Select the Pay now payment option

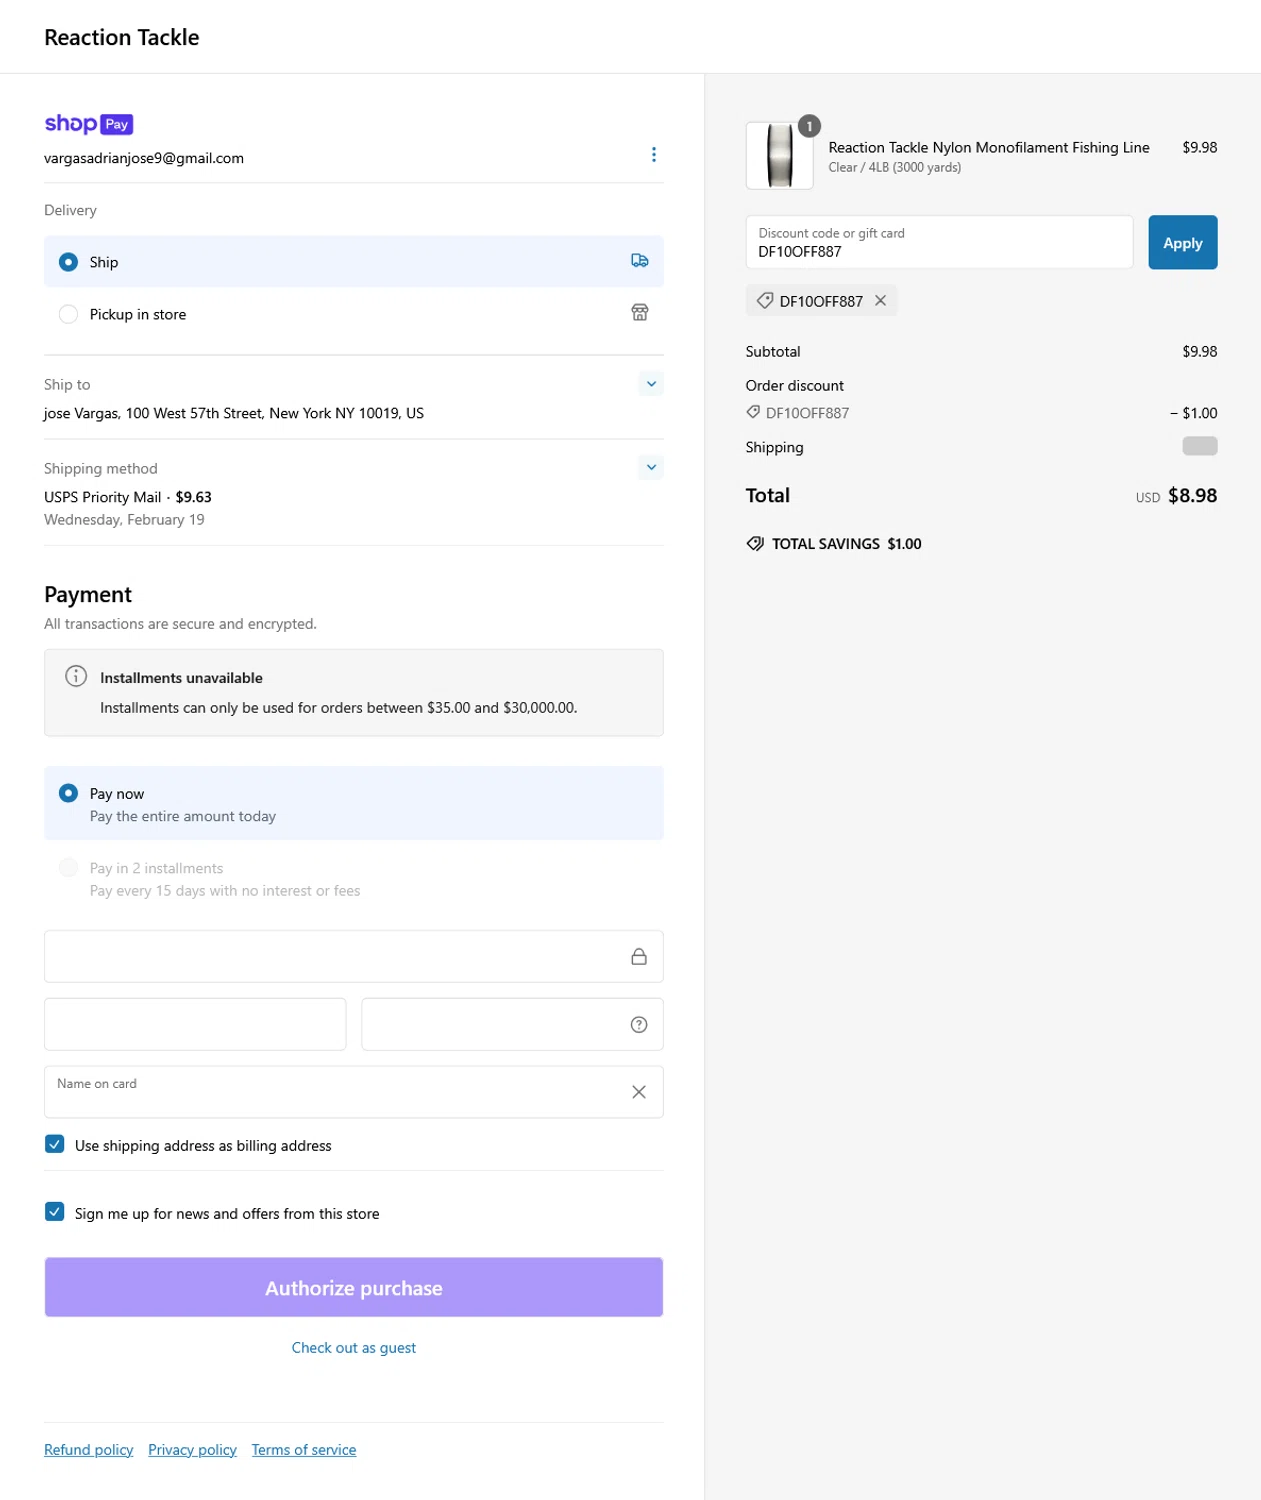pyautogui.click(x=354, y=803)
